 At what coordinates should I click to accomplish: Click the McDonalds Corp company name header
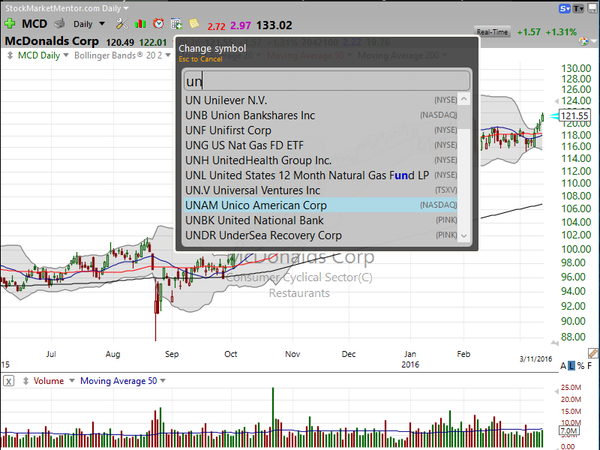(x=52, y=41)
